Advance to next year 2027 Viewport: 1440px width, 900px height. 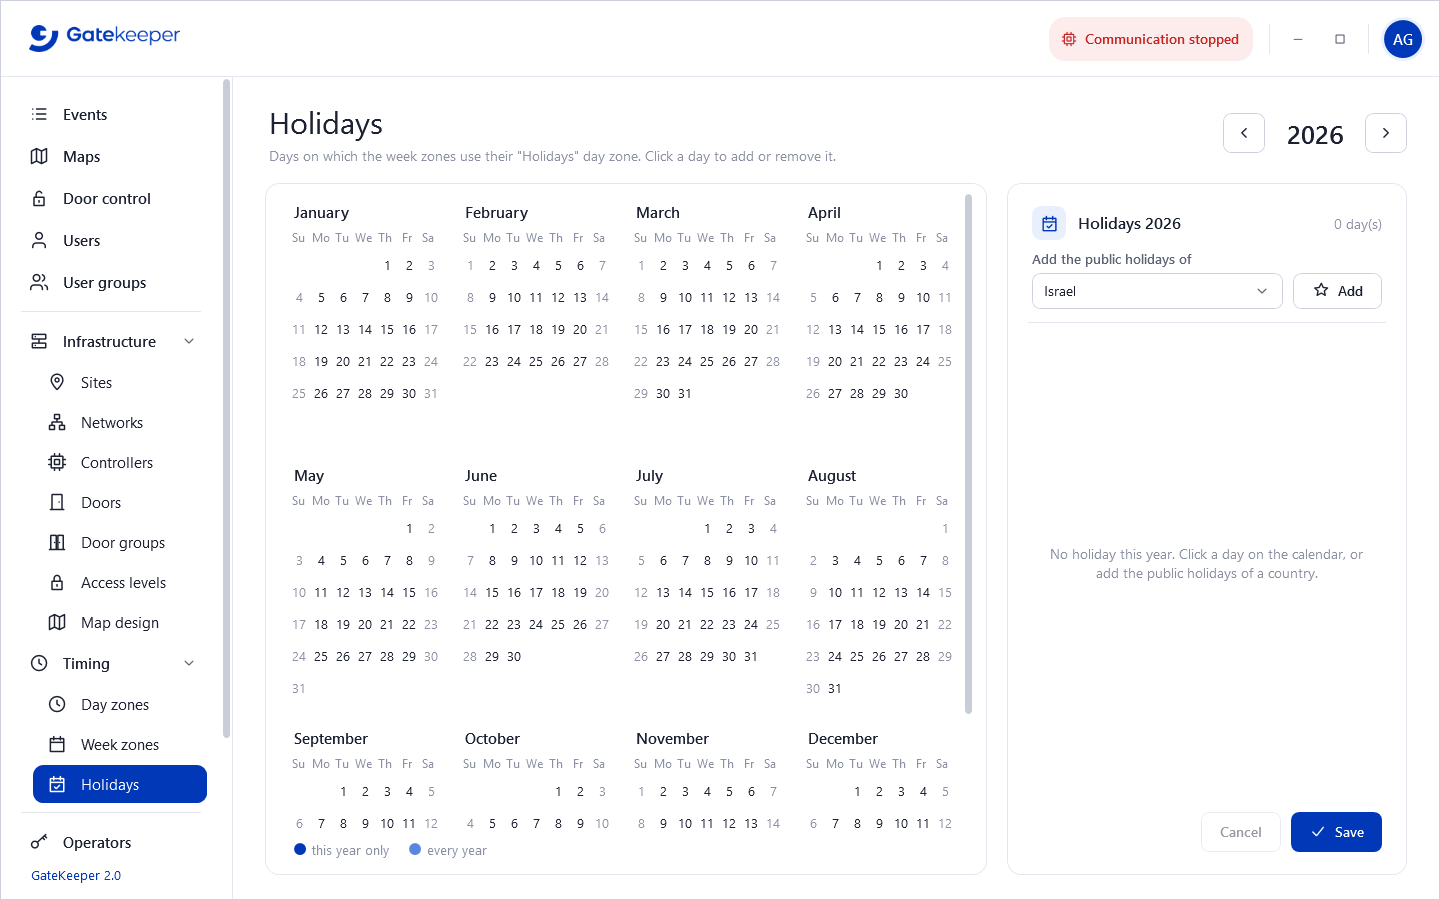(x=1386, y=133)
